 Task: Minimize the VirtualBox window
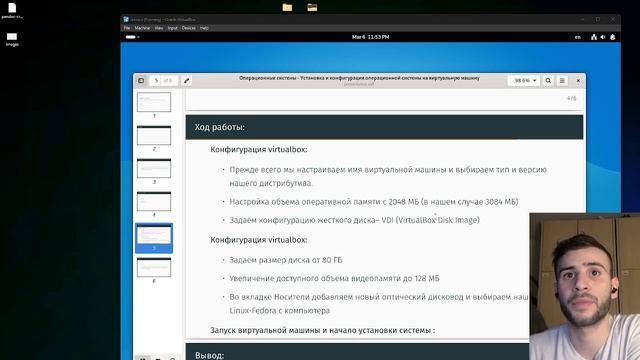point(582,19)
